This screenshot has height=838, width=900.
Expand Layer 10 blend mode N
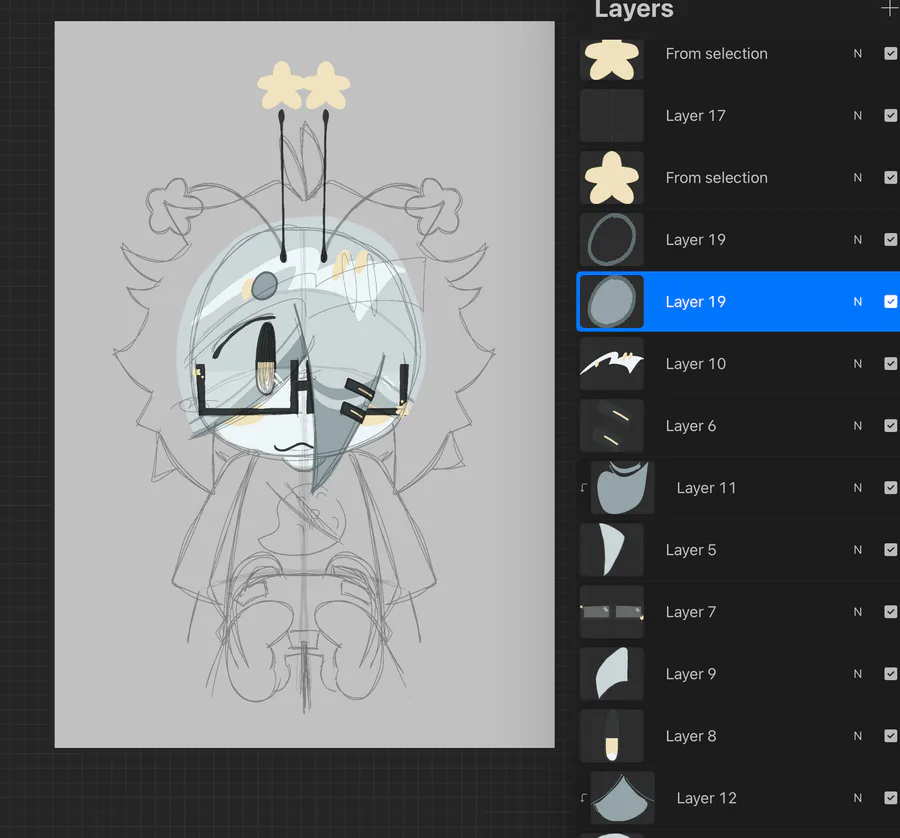[858, 363]
